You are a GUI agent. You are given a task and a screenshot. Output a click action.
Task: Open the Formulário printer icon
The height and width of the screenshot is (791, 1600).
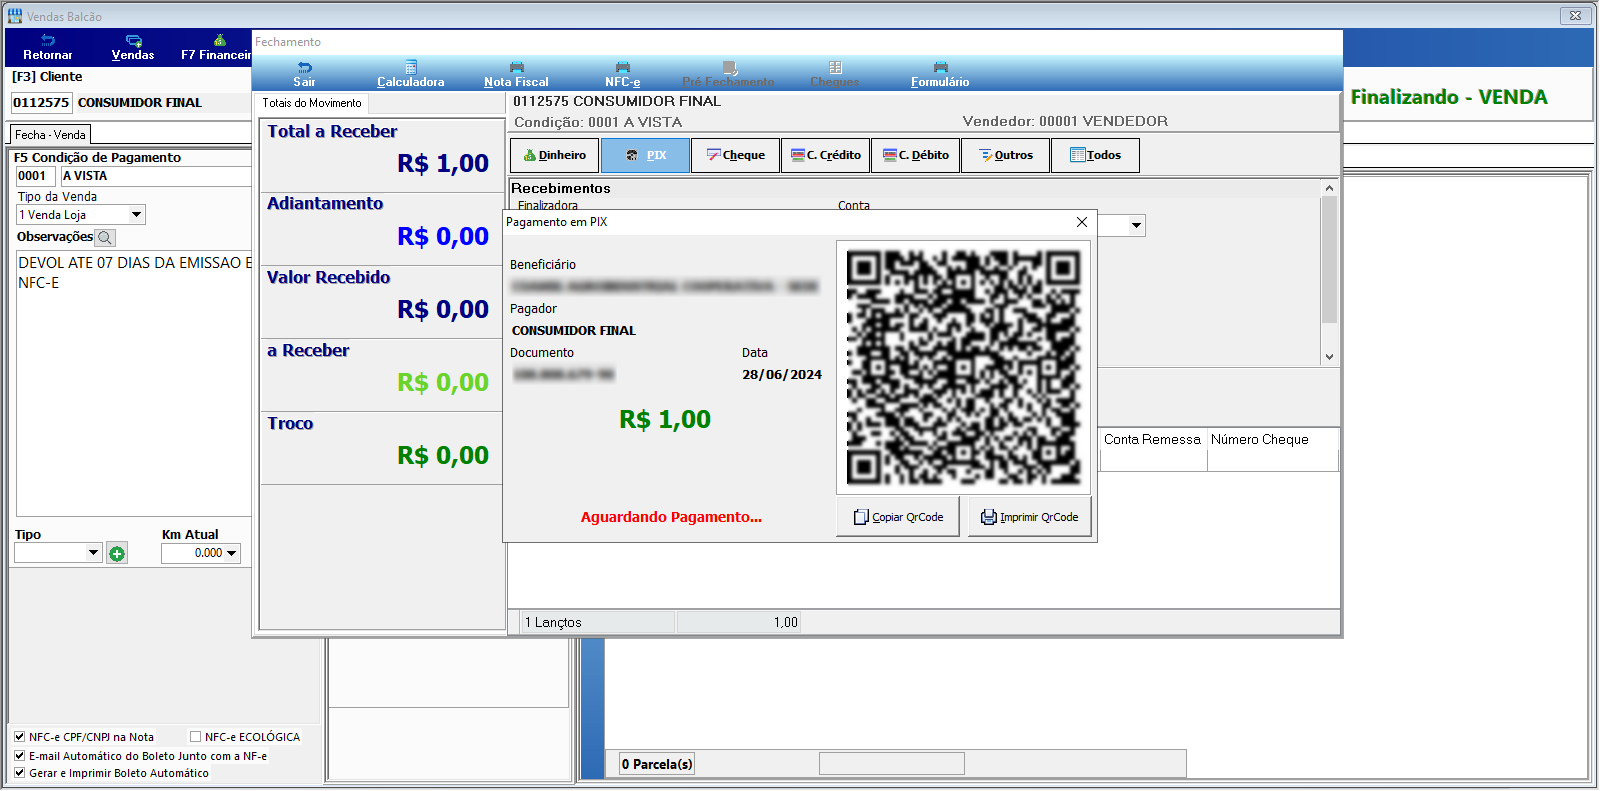[x=940, y=68]
